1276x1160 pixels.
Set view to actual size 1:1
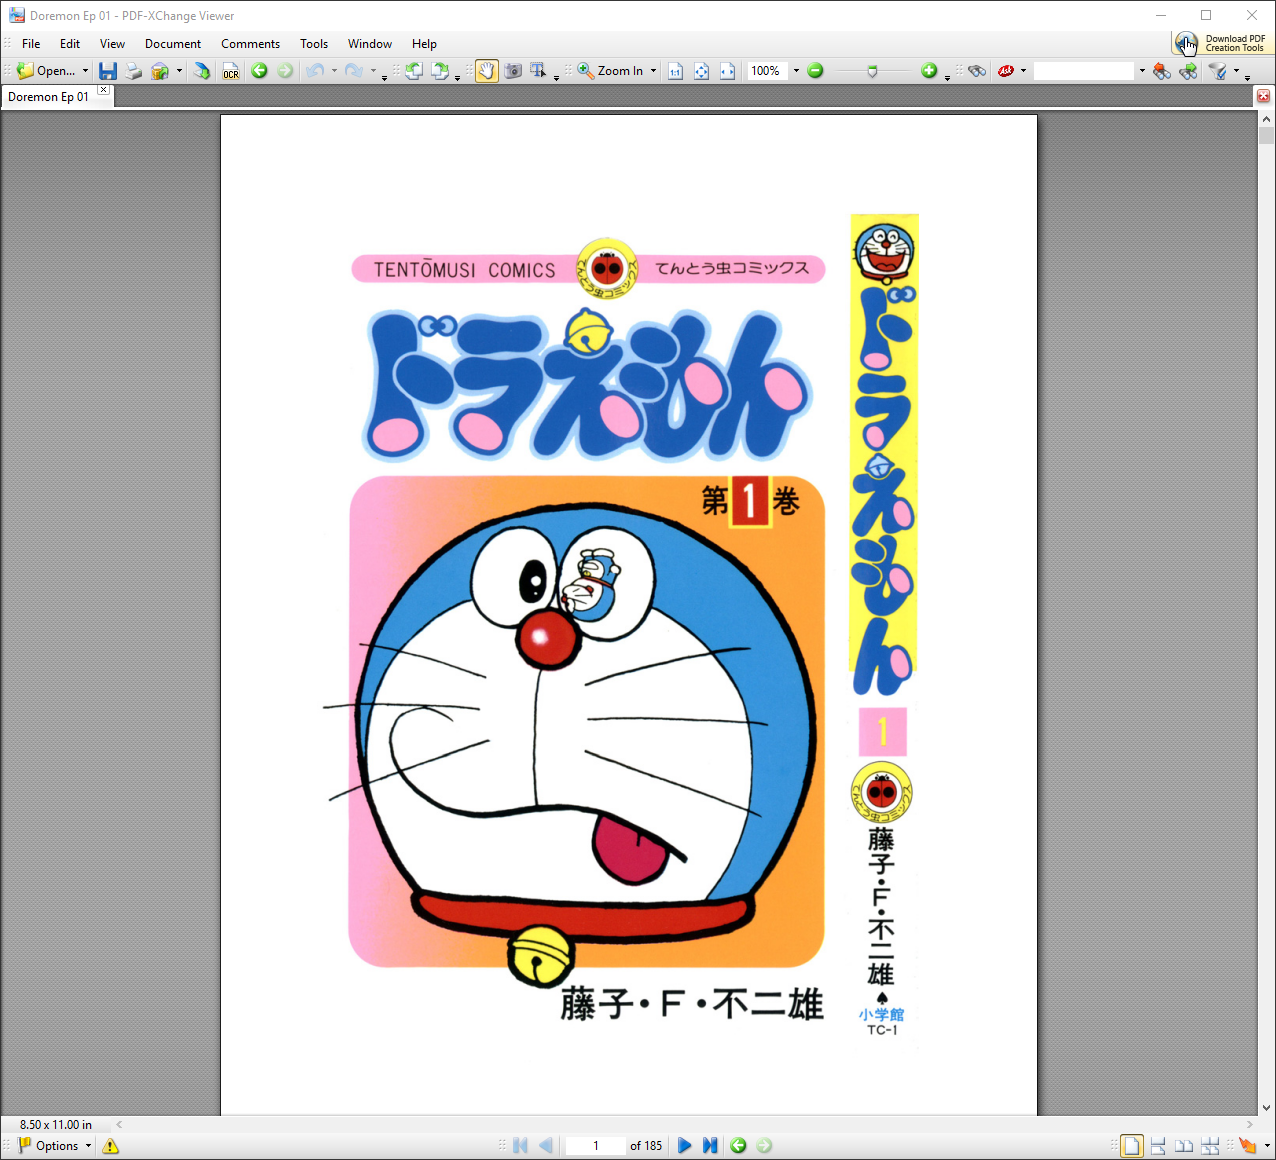675,71
